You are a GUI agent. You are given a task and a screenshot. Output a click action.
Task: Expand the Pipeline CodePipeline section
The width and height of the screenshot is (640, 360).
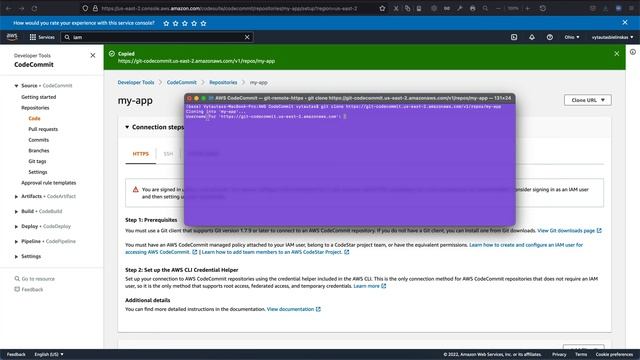coord(16,242)
